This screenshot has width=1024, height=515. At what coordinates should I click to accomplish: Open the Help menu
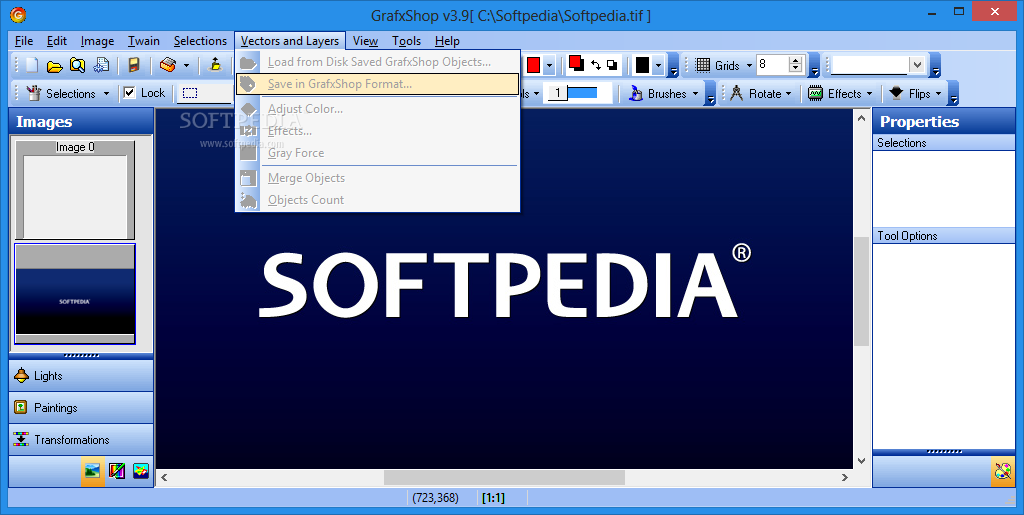[447, 40]
